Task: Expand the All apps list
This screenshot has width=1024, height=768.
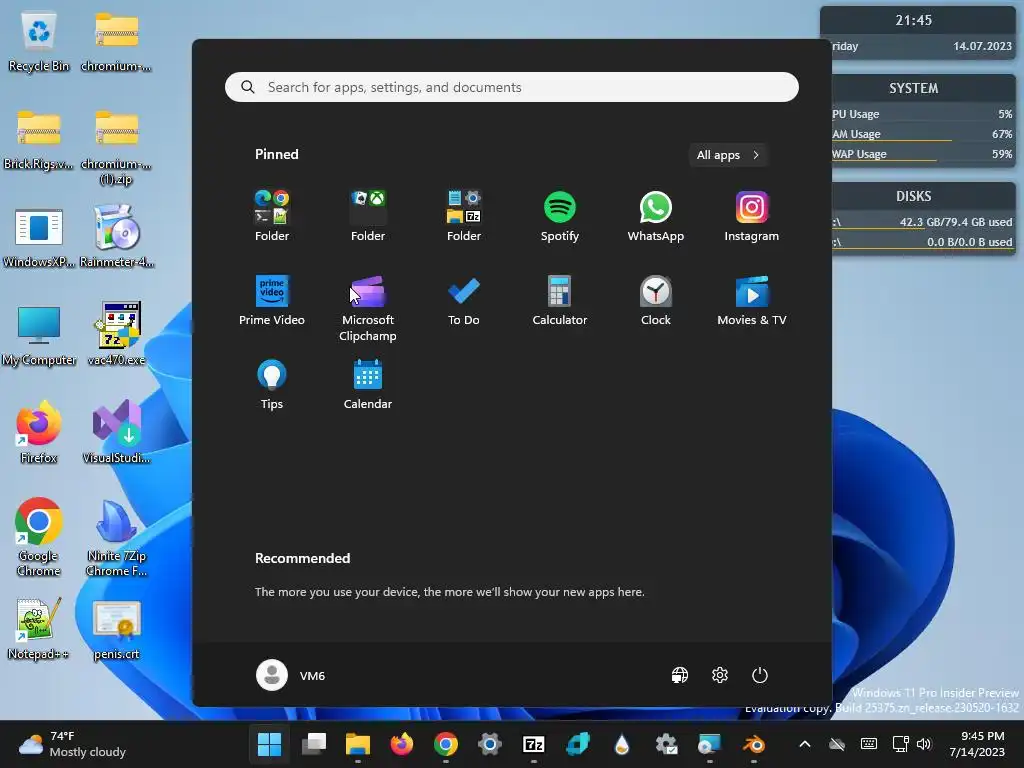Action: [x=728, y=155]
